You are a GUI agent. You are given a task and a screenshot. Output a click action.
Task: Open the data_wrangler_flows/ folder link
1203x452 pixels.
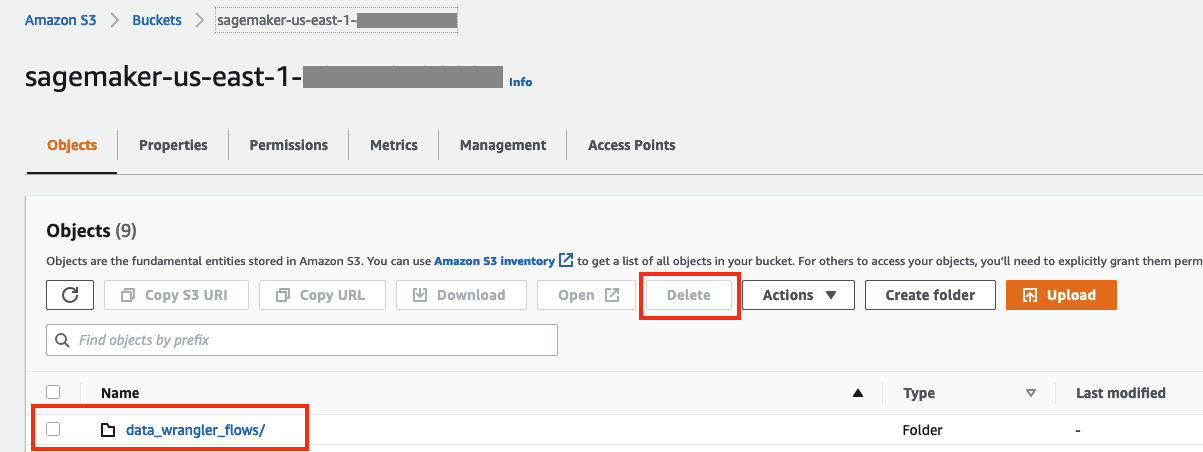pyautogui.click(x=195, y=430)
